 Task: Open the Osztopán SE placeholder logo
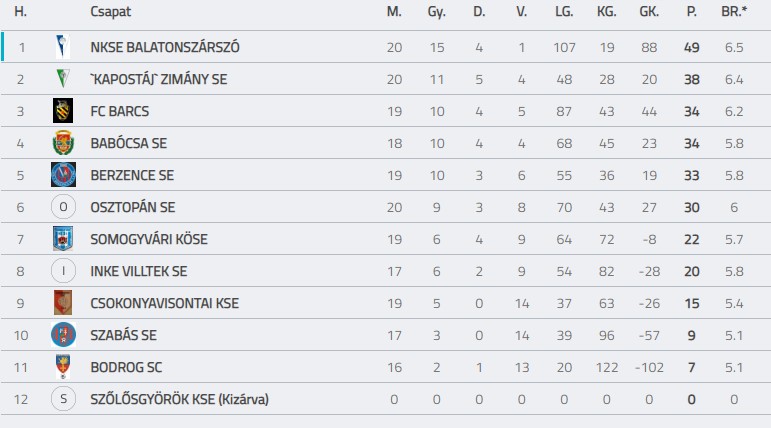click(x=63, y=207)
